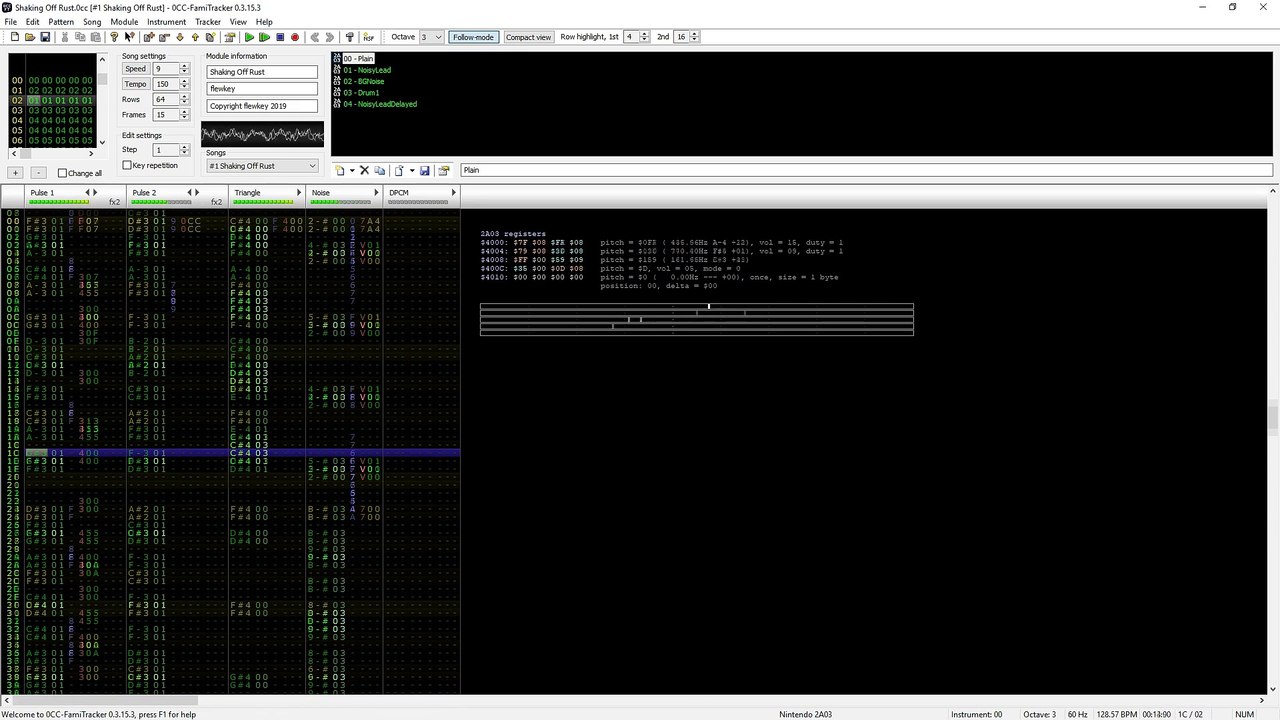Click the frame editor vertical scrollbar
The width and height of the screenshot is (1280, 720).
coord(102,100)
